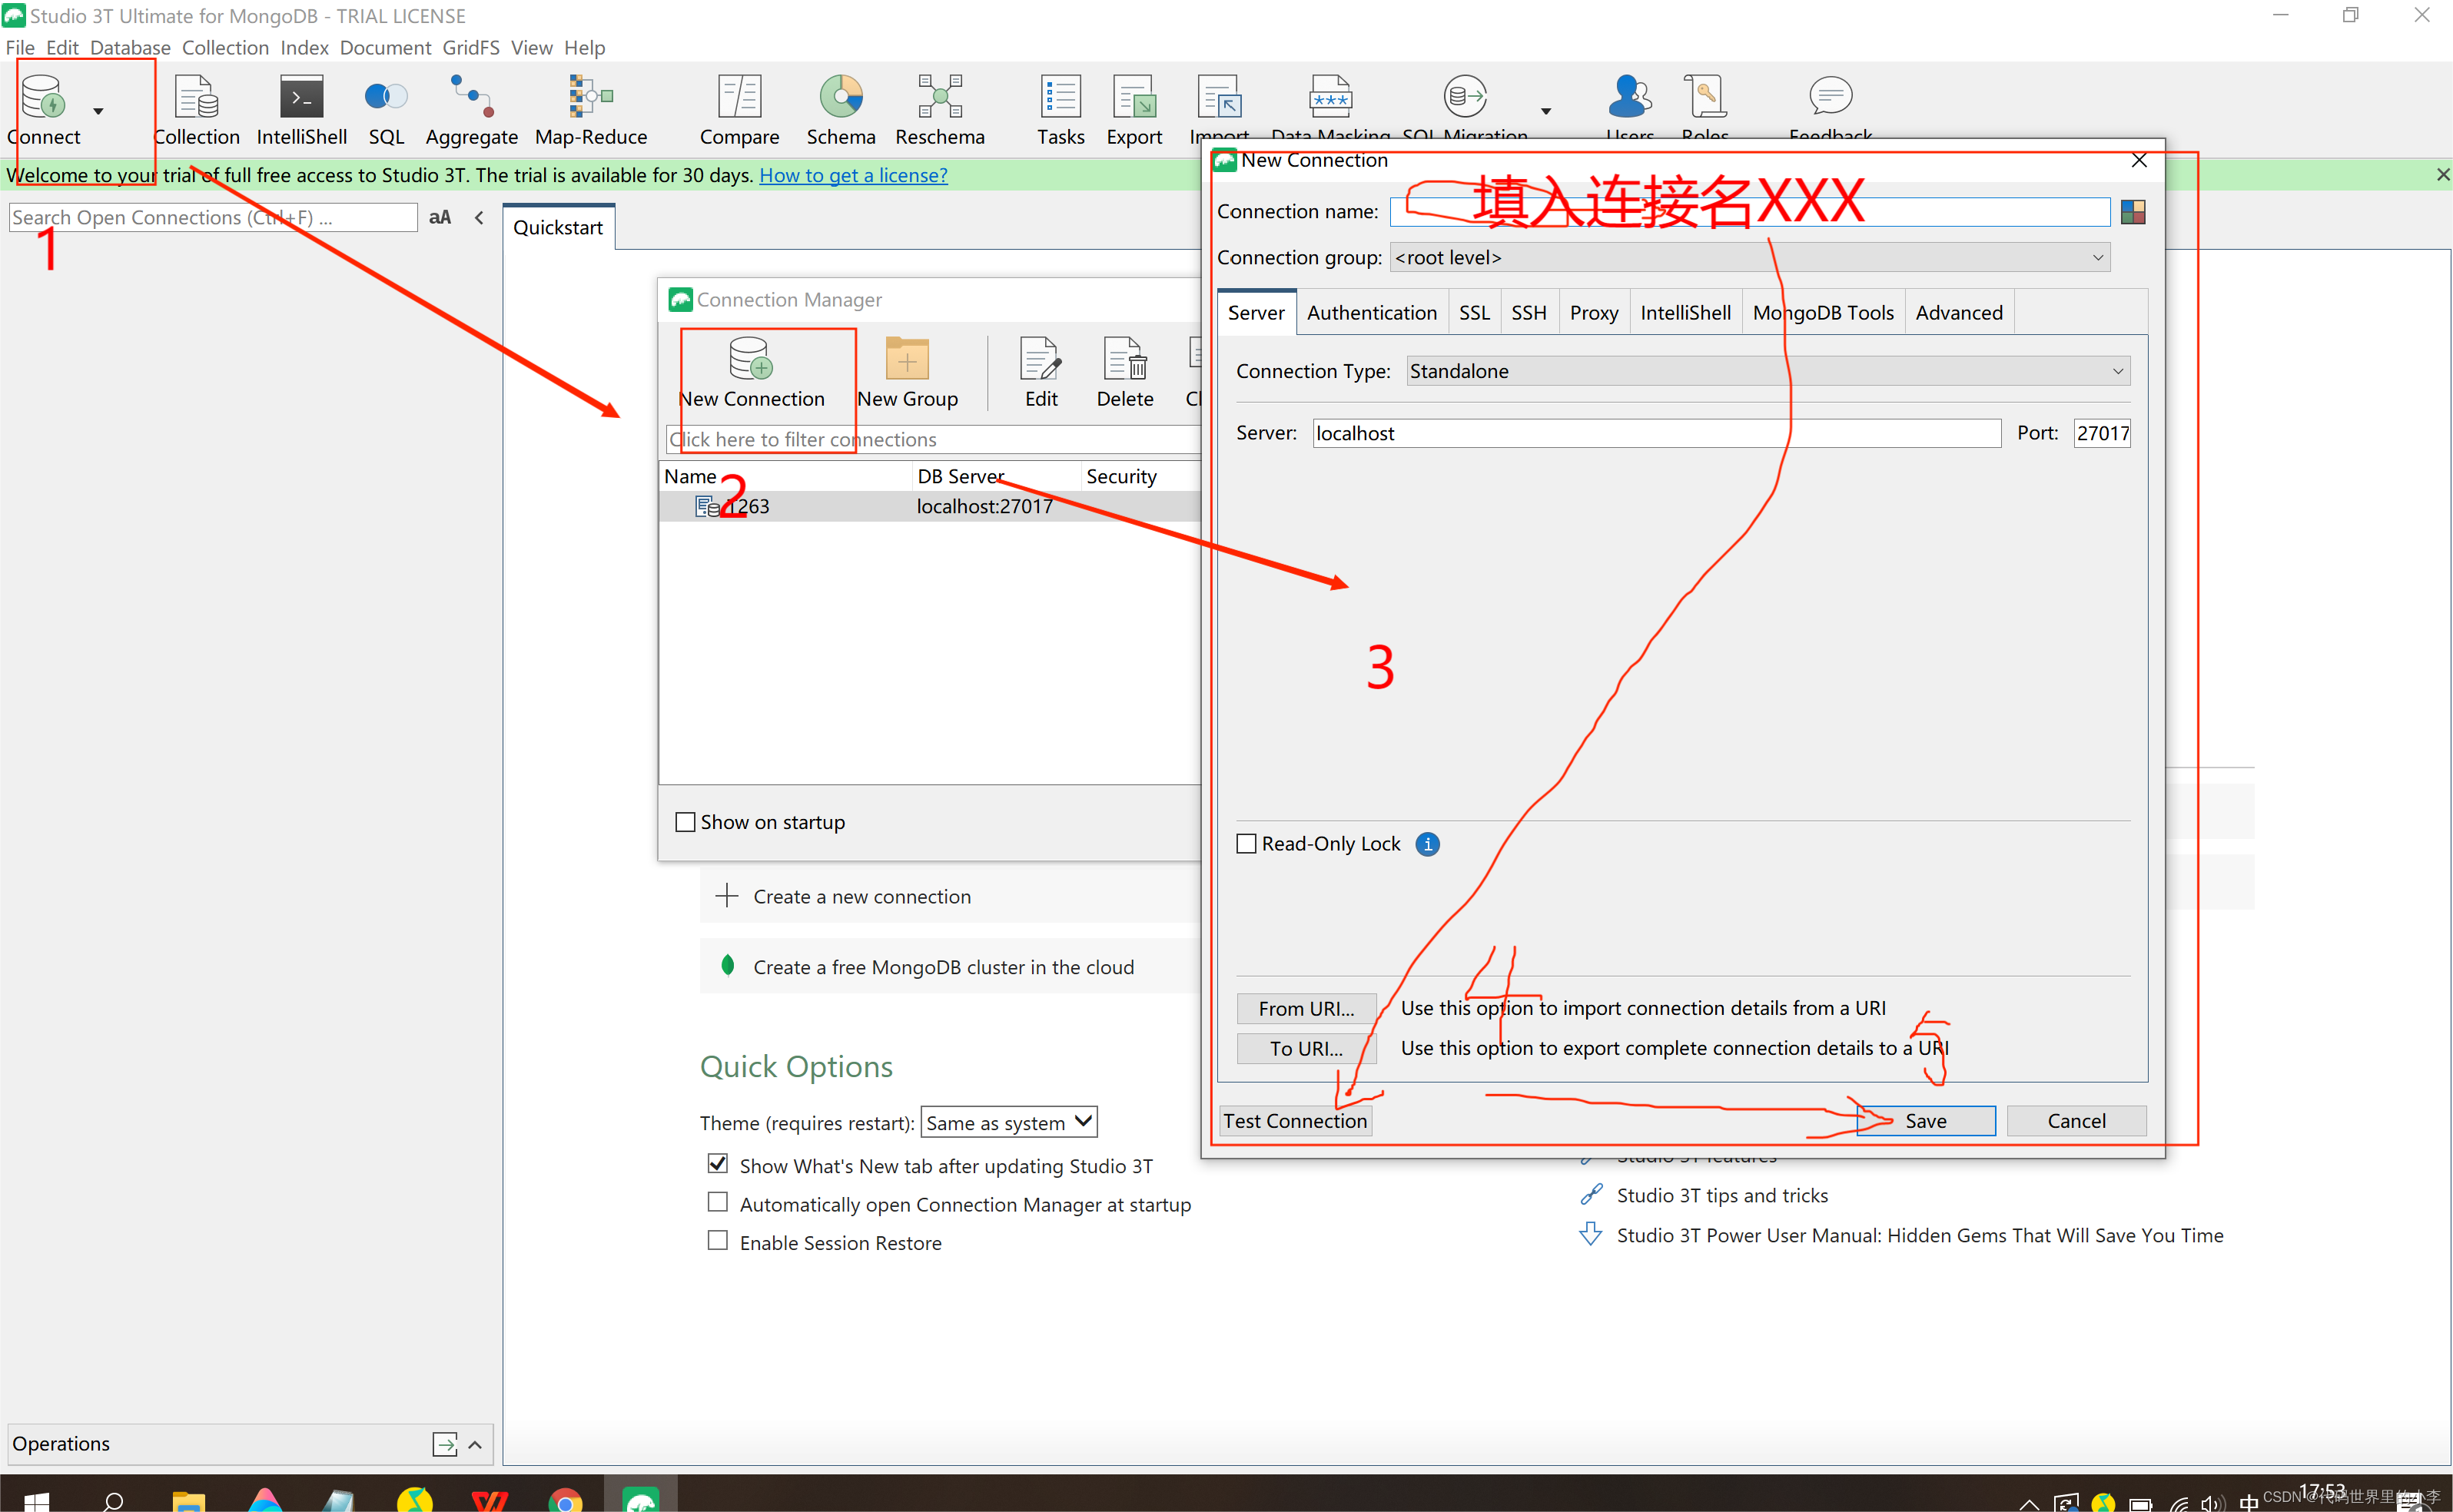Select the localhost:27017 connection row
Screen dimensions: 2453x1512
pos(930,506)
